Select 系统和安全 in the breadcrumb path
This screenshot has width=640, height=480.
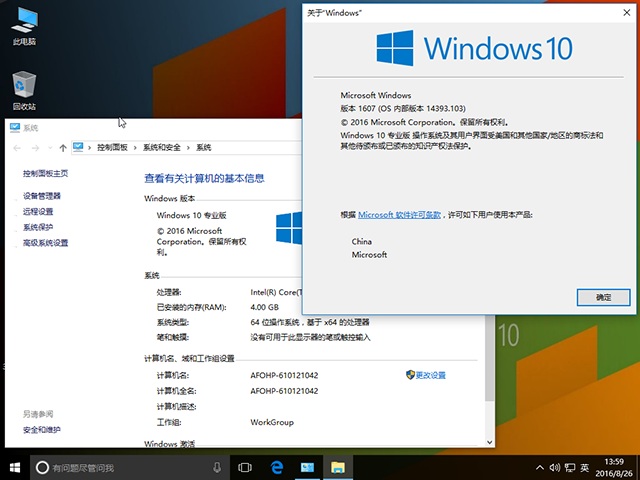163,148
